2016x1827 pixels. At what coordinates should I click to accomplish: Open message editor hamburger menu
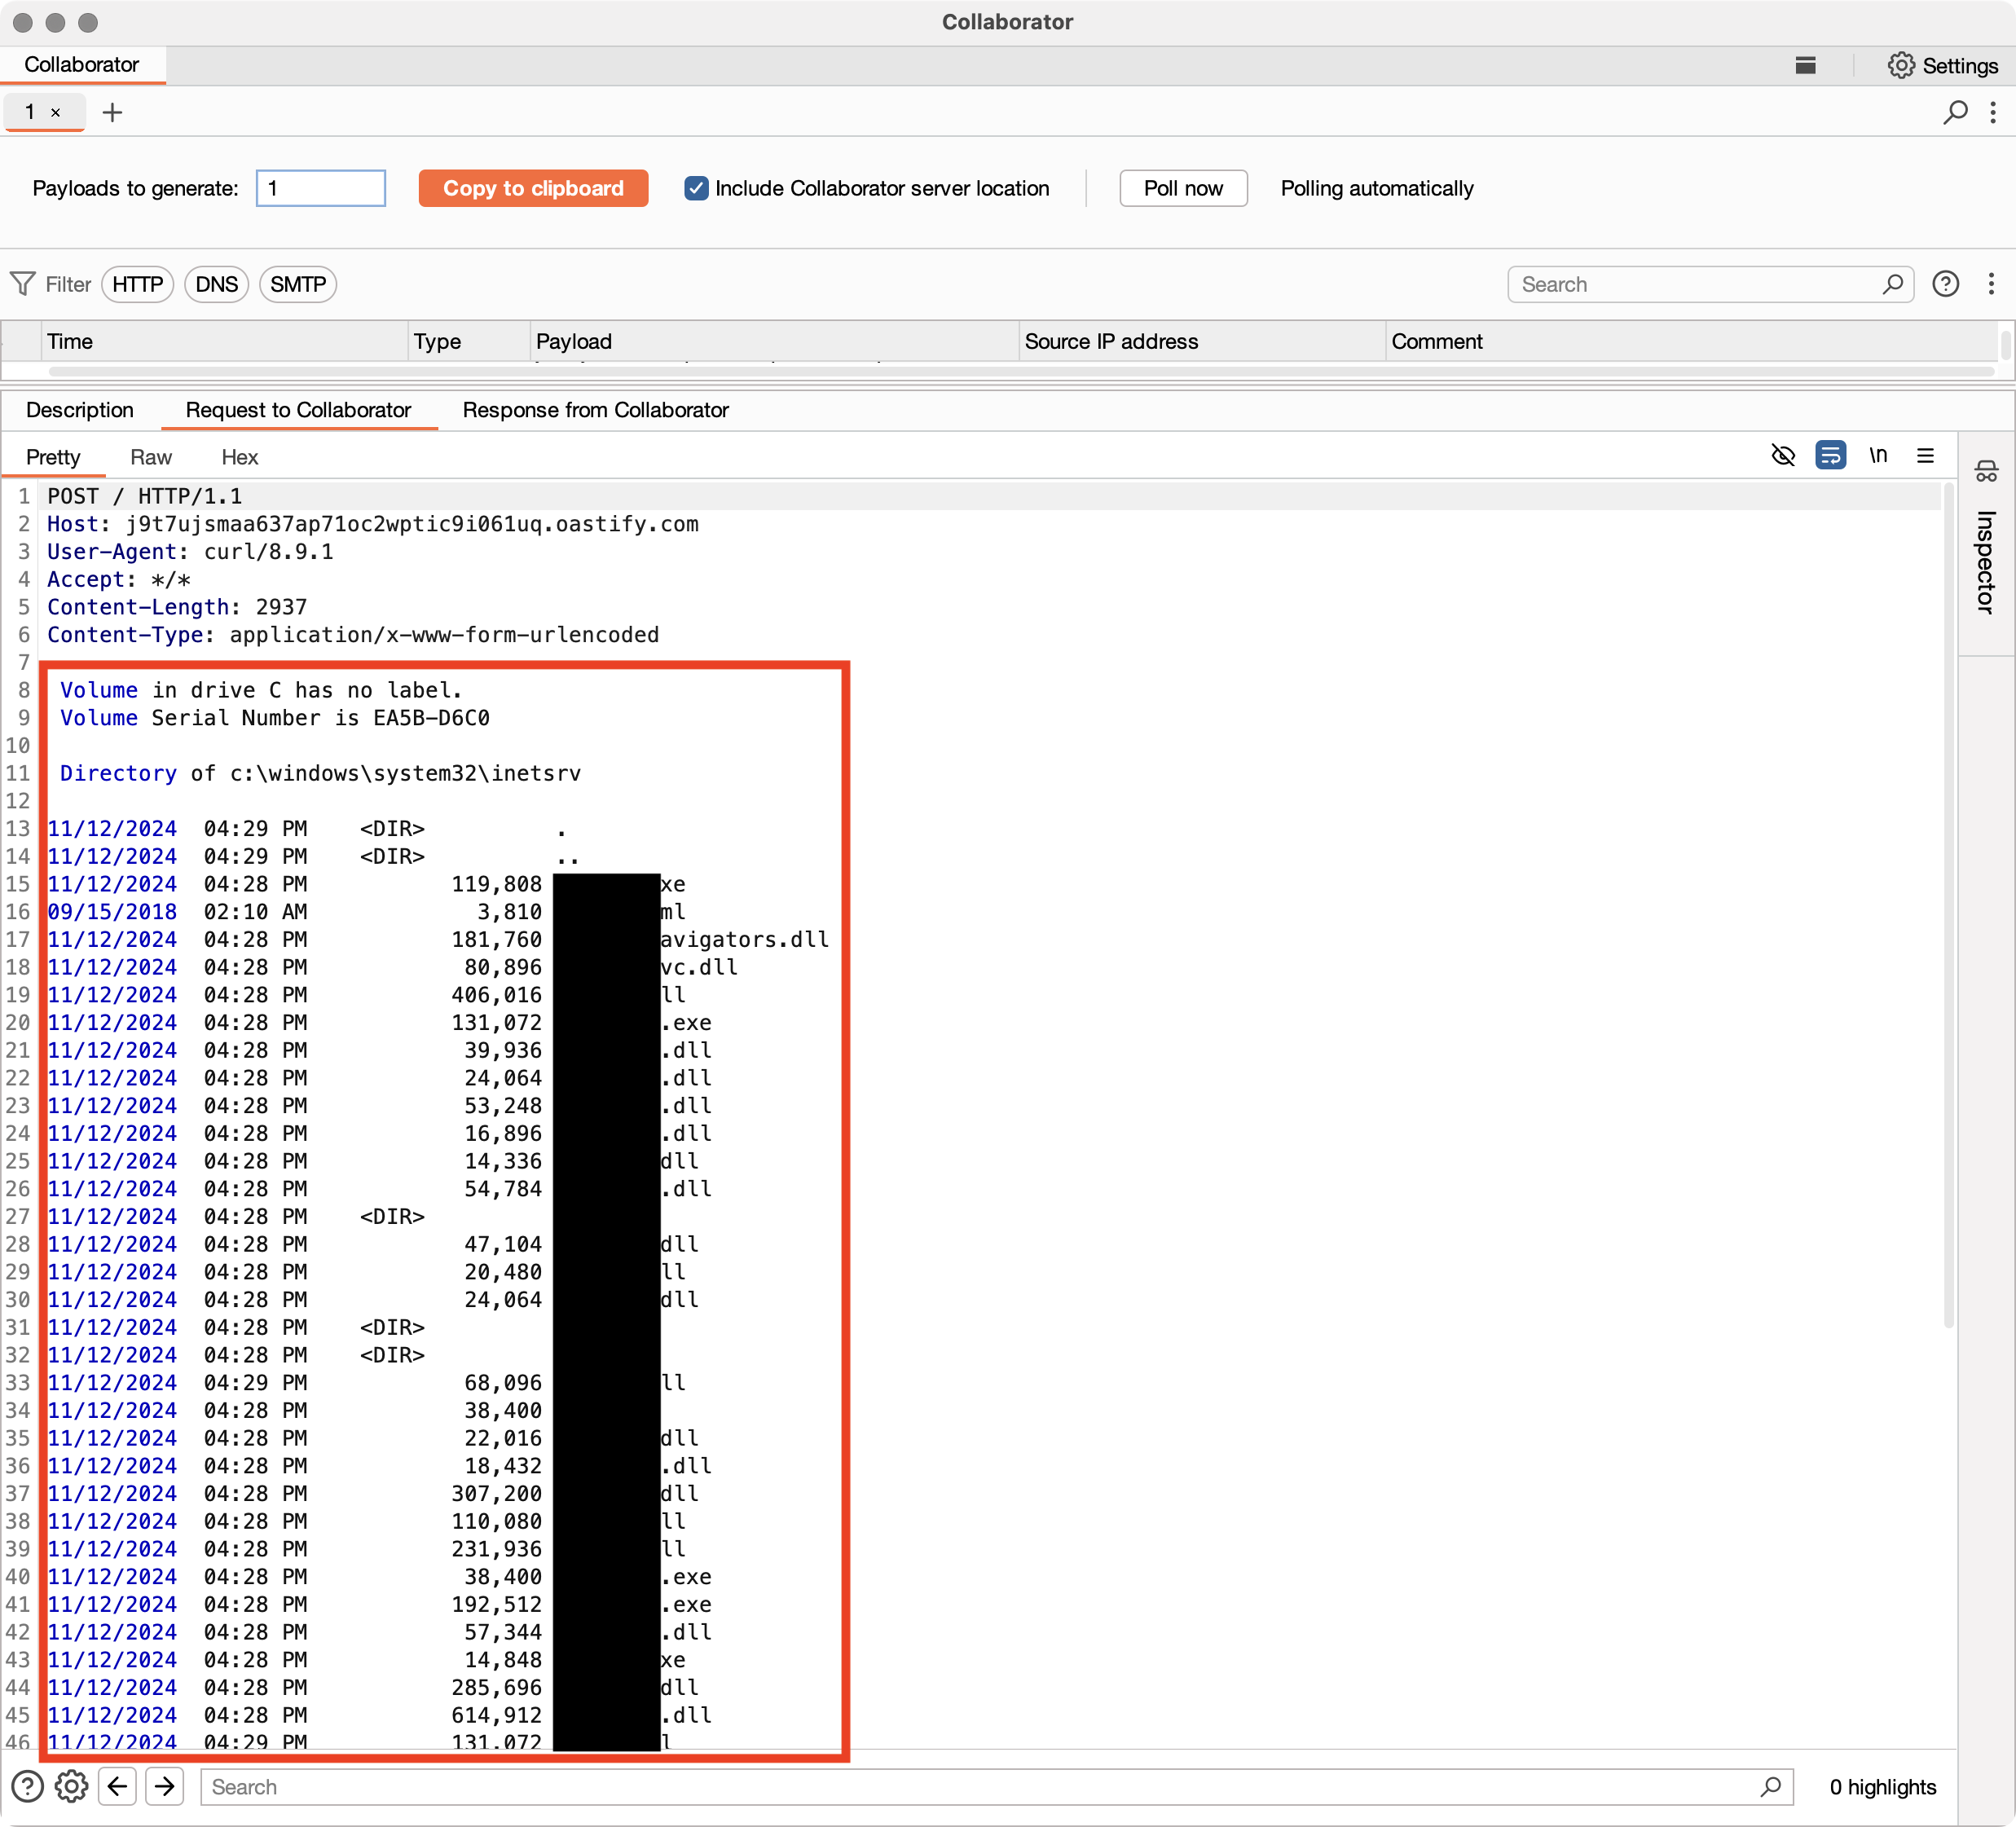(x=1925, y=456)
